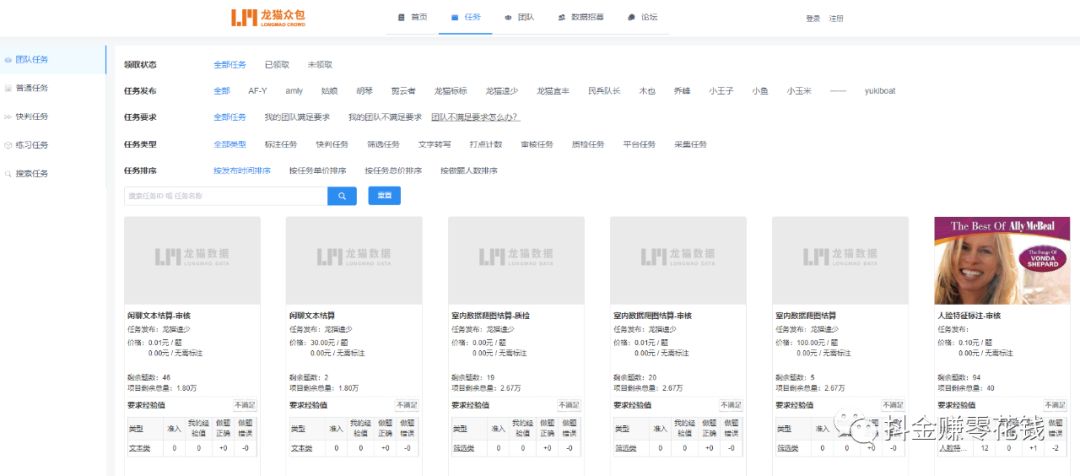Filter by 质检任务 type
The height and width of the screenshot is (476, 1080).
[x=588, y=145]
